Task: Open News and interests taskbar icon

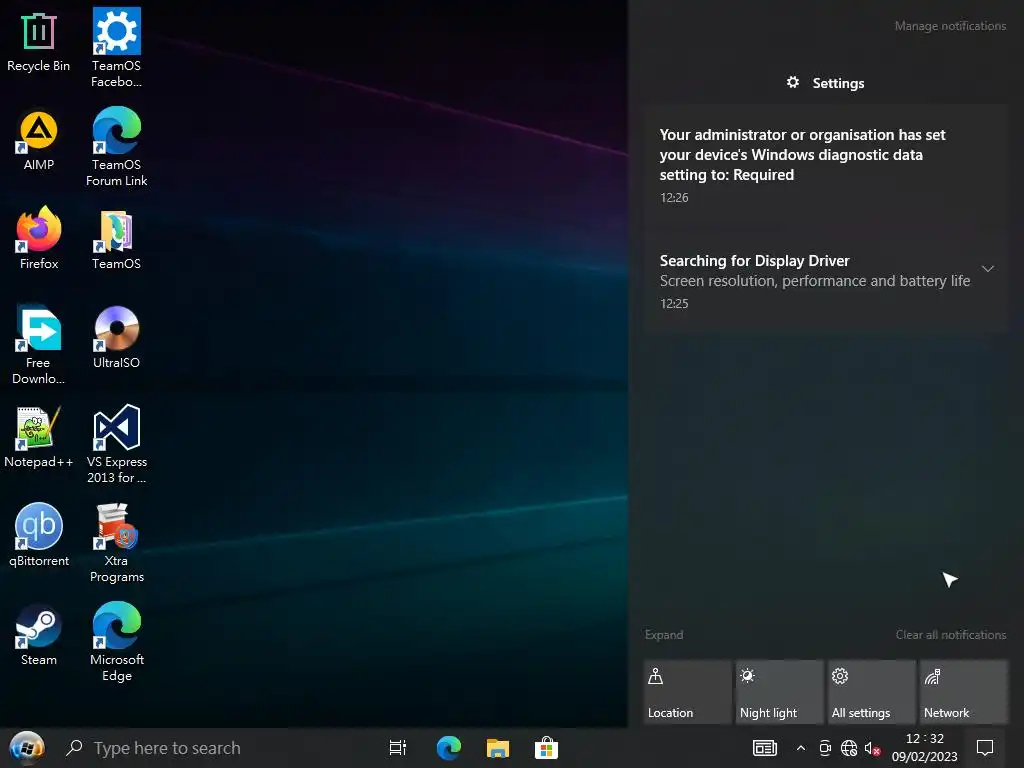Action: point(764,748)
